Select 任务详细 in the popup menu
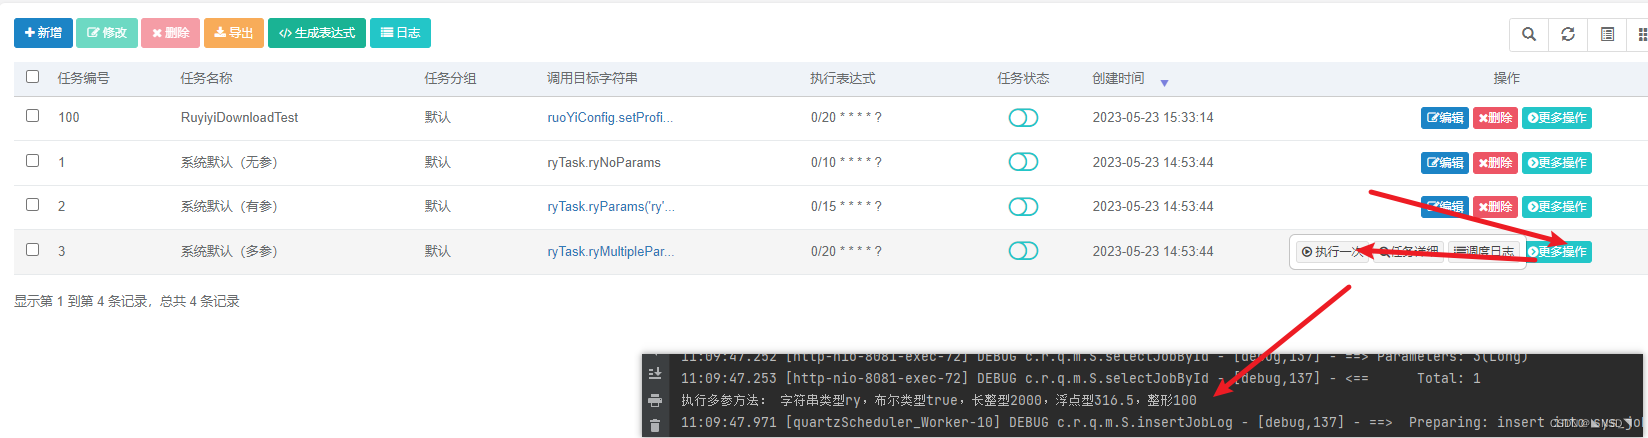 (x=1408, y=252)
